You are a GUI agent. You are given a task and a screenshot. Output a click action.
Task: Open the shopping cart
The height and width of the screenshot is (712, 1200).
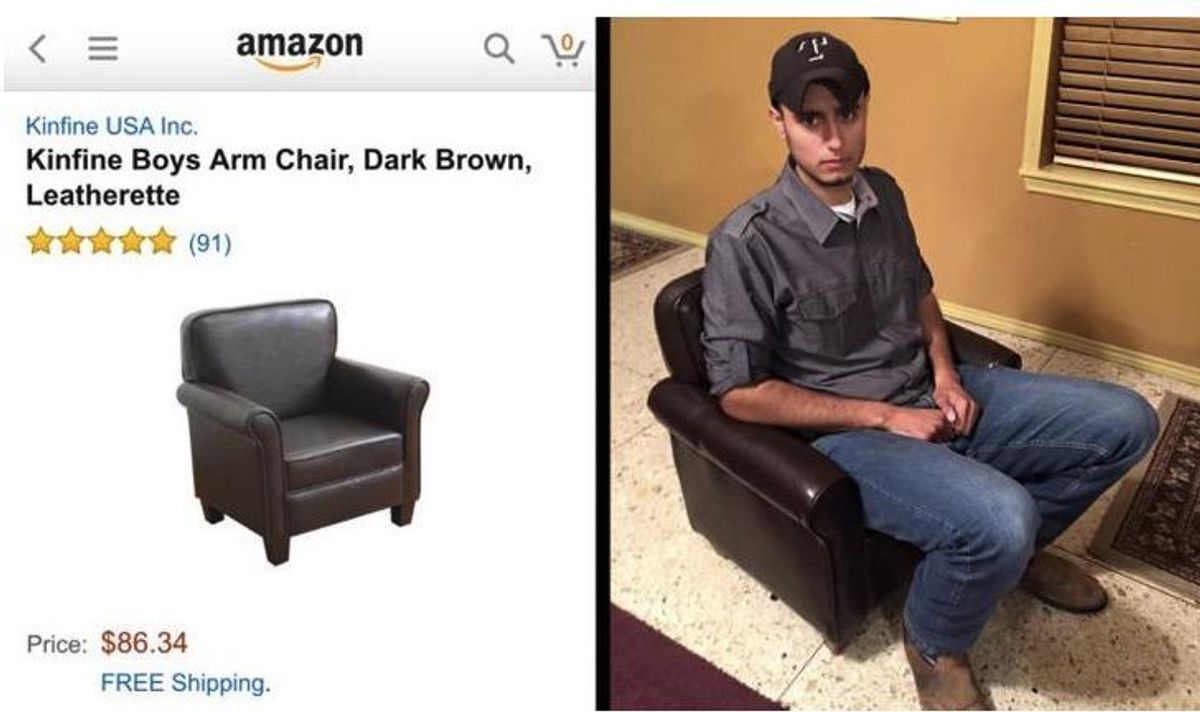click(x=564, y=48)
